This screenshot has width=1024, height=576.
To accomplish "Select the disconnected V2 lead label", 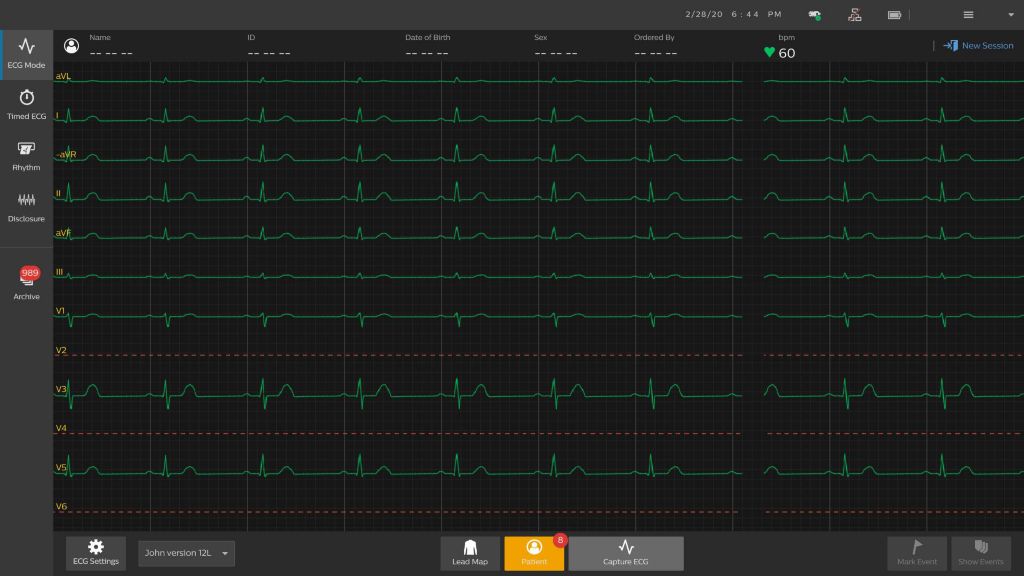I will click(61, 350).
